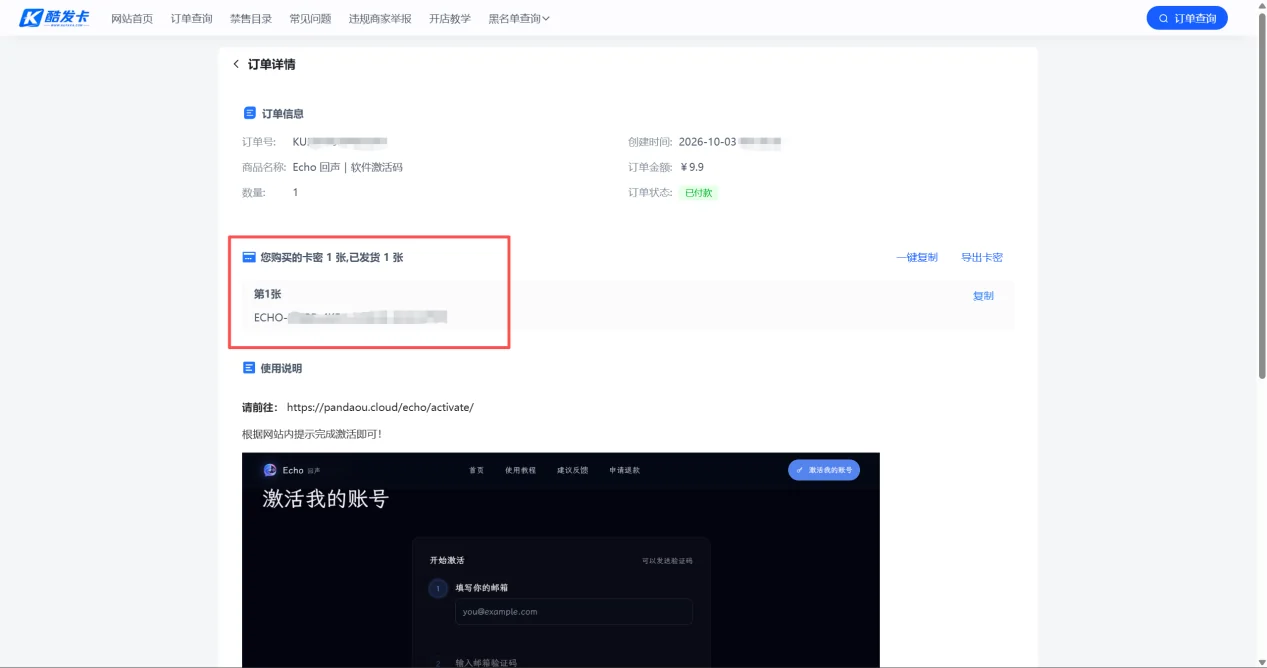Go back using the arrow beside 订单详情
This screenshot has width=1267, height=668.
click(x=236, y=64)
